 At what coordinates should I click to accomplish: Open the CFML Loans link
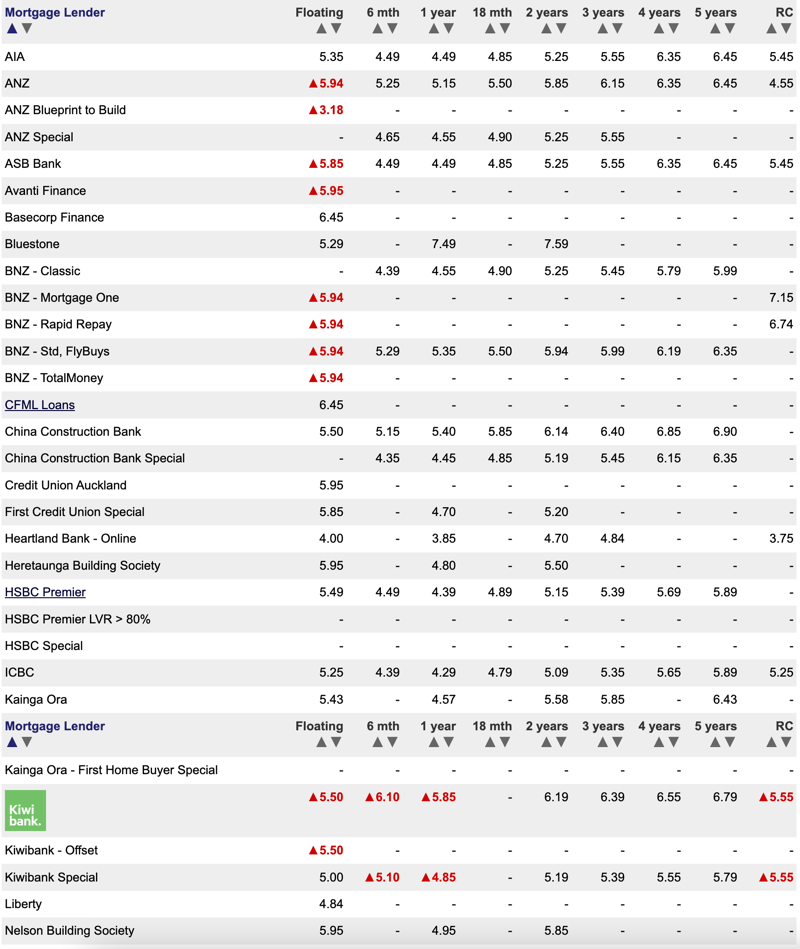click(39, 405)
